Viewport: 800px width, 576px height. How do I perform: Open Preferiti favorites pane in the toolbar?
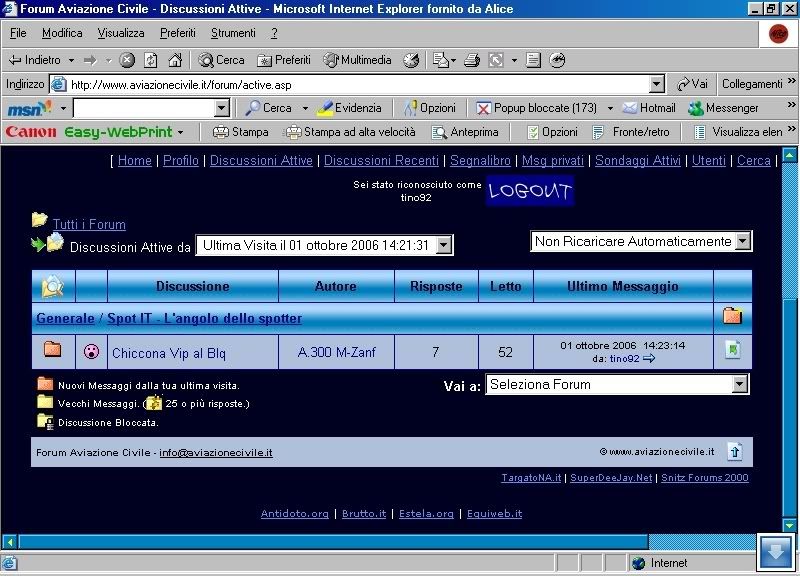284,60
